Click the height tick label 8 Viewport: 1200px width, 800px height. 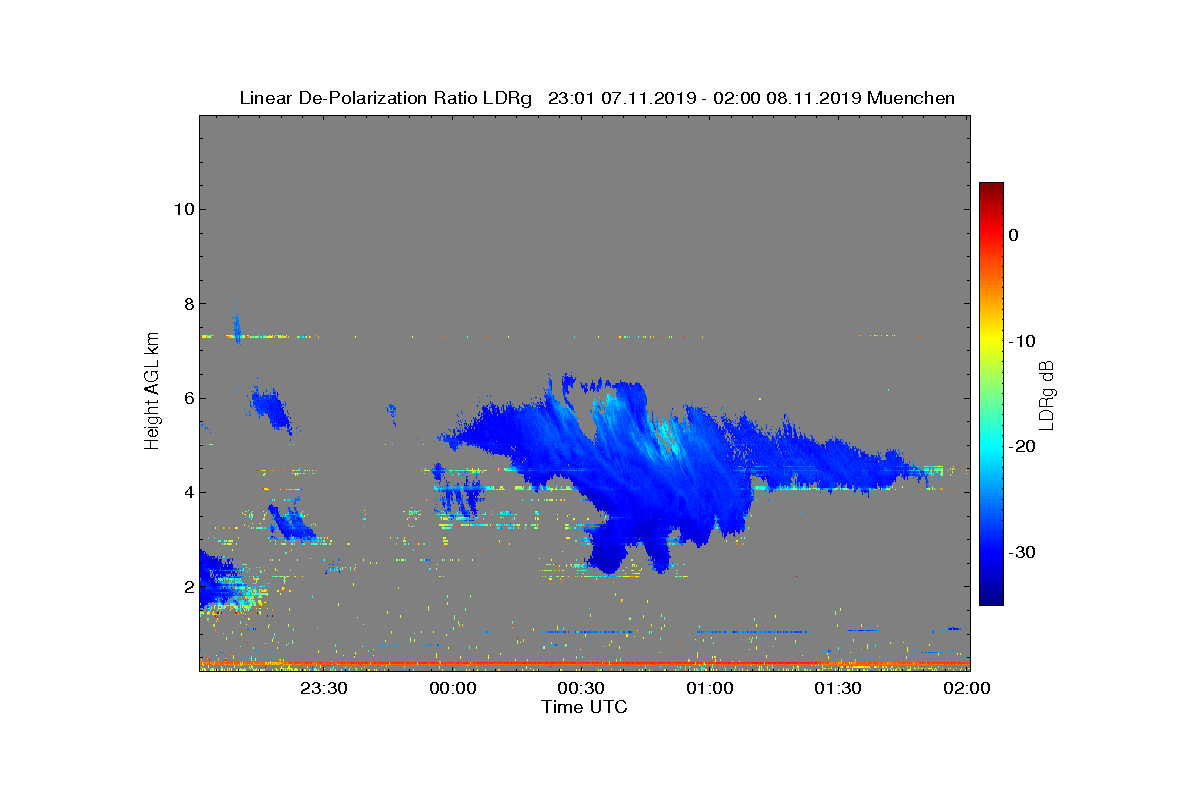point(187,303)
